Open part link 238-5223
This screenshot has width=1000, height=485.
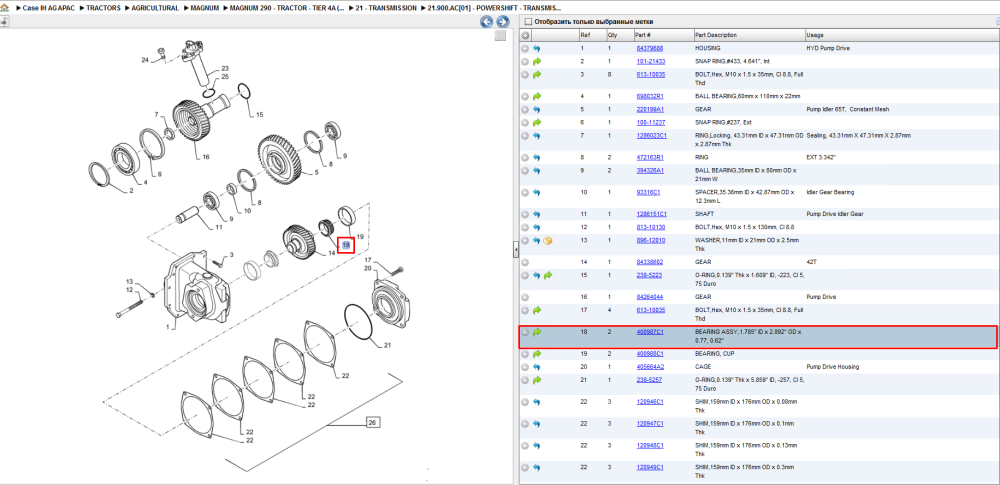[649, 275]
